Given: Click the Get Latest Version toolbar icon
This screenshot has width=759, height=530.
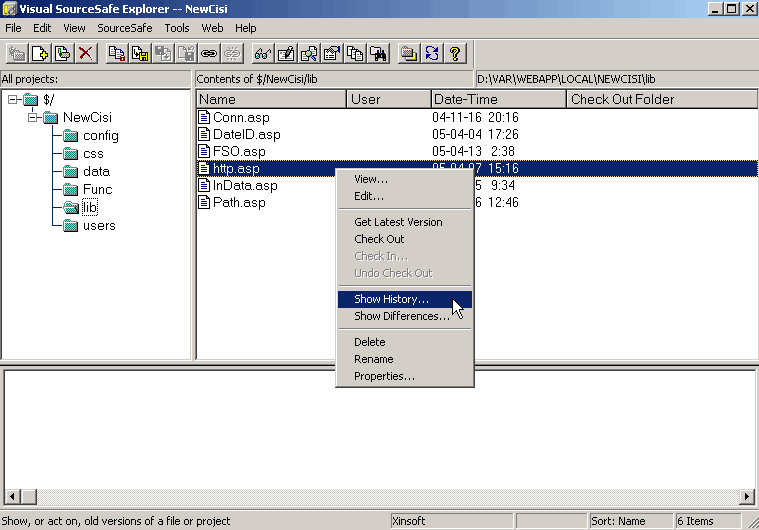Looking at the screenshot, I should (x=117, y=54).
